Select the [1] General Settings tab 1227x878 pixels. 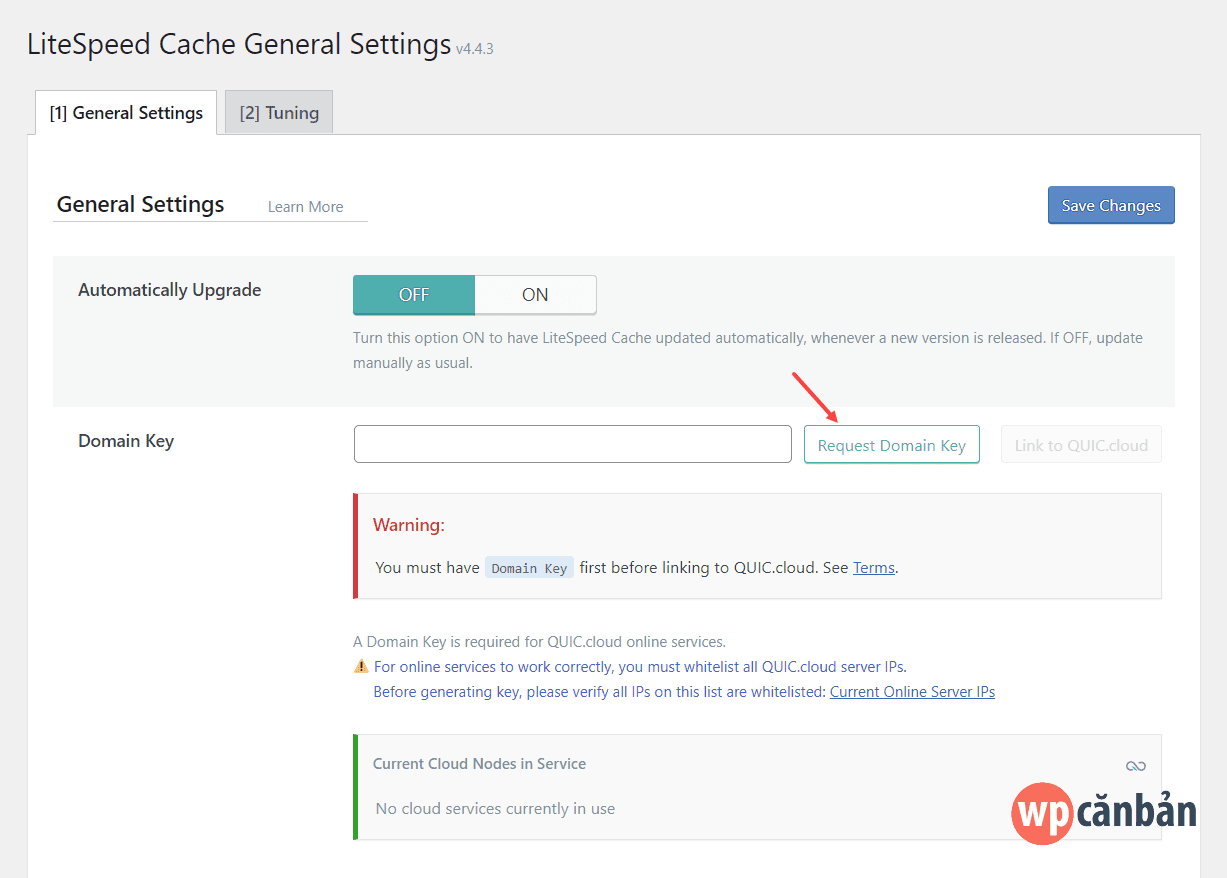pyautogui.click(x=126, y=113)
